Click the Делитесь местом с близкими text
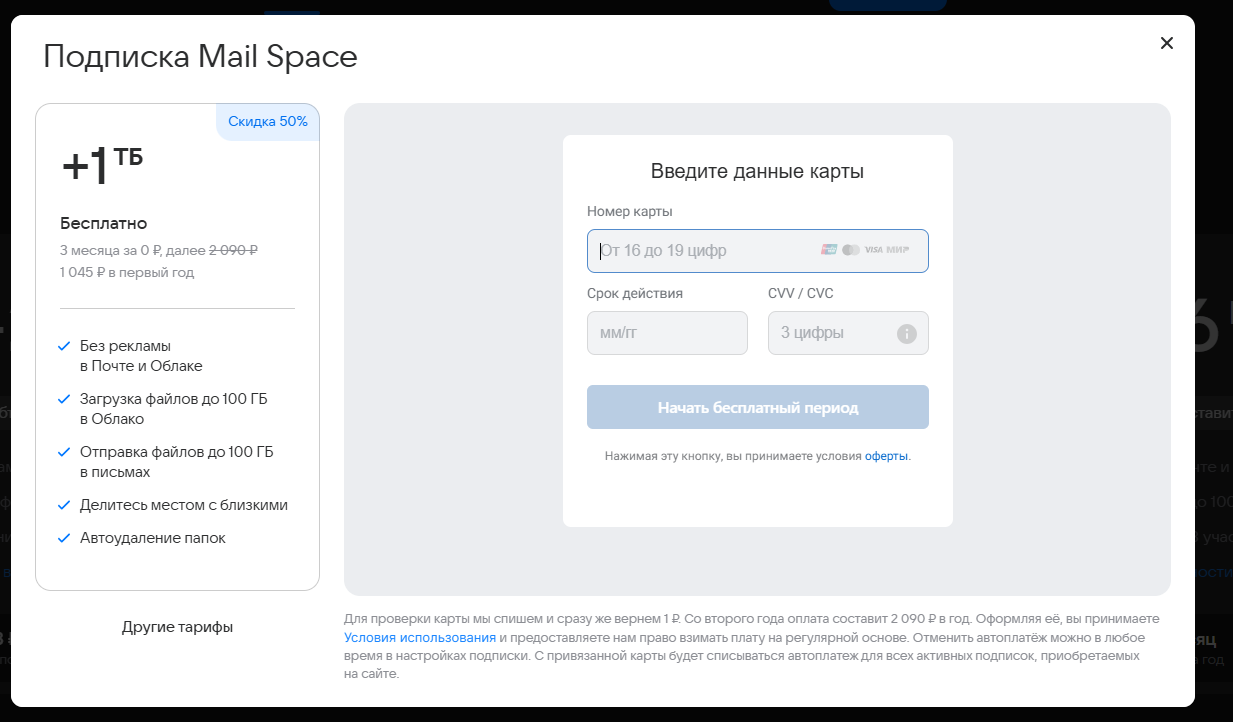Viewport: 1233px width, 722px height. pos(184,505)
